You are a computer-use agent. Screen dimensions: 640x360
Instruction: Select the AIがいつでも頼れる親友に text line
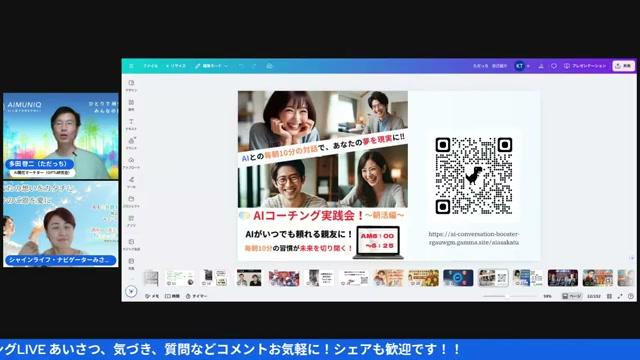299,234
